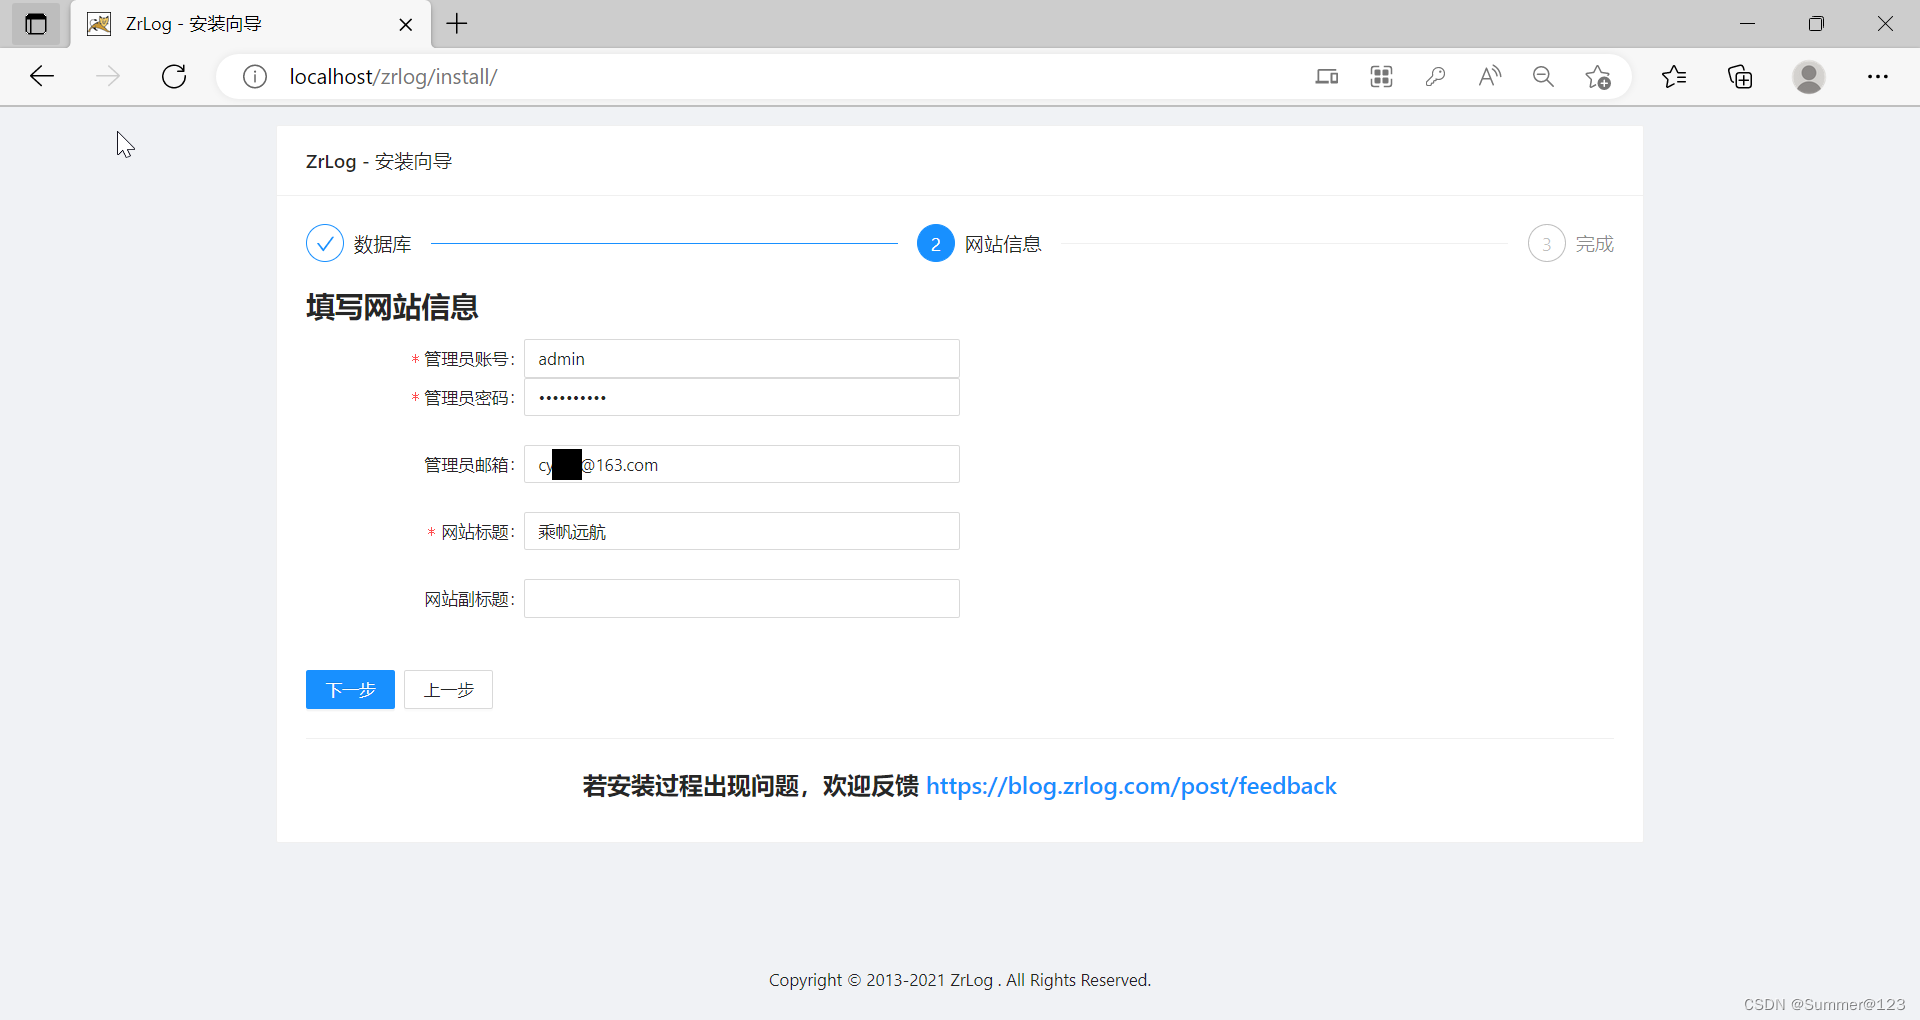Open the Collections panel

tap(1740, 76)
